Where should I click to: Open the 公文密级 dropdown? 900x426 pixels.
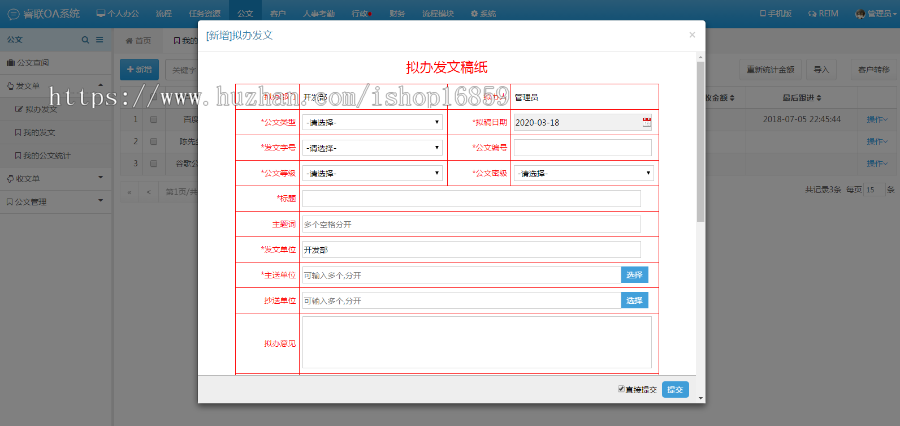pyautogui.click(x=584, y=173)
